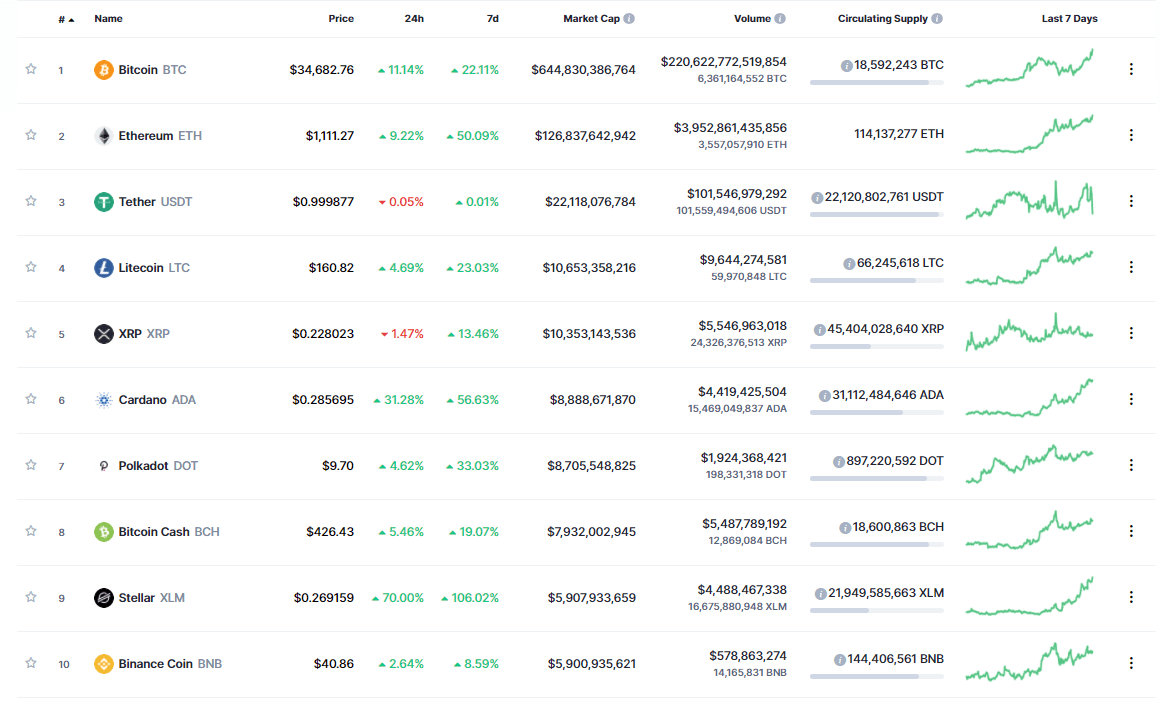Open the Cardano ADA coin page link
Screen dimensions: 1160x703
click(157, 400)
